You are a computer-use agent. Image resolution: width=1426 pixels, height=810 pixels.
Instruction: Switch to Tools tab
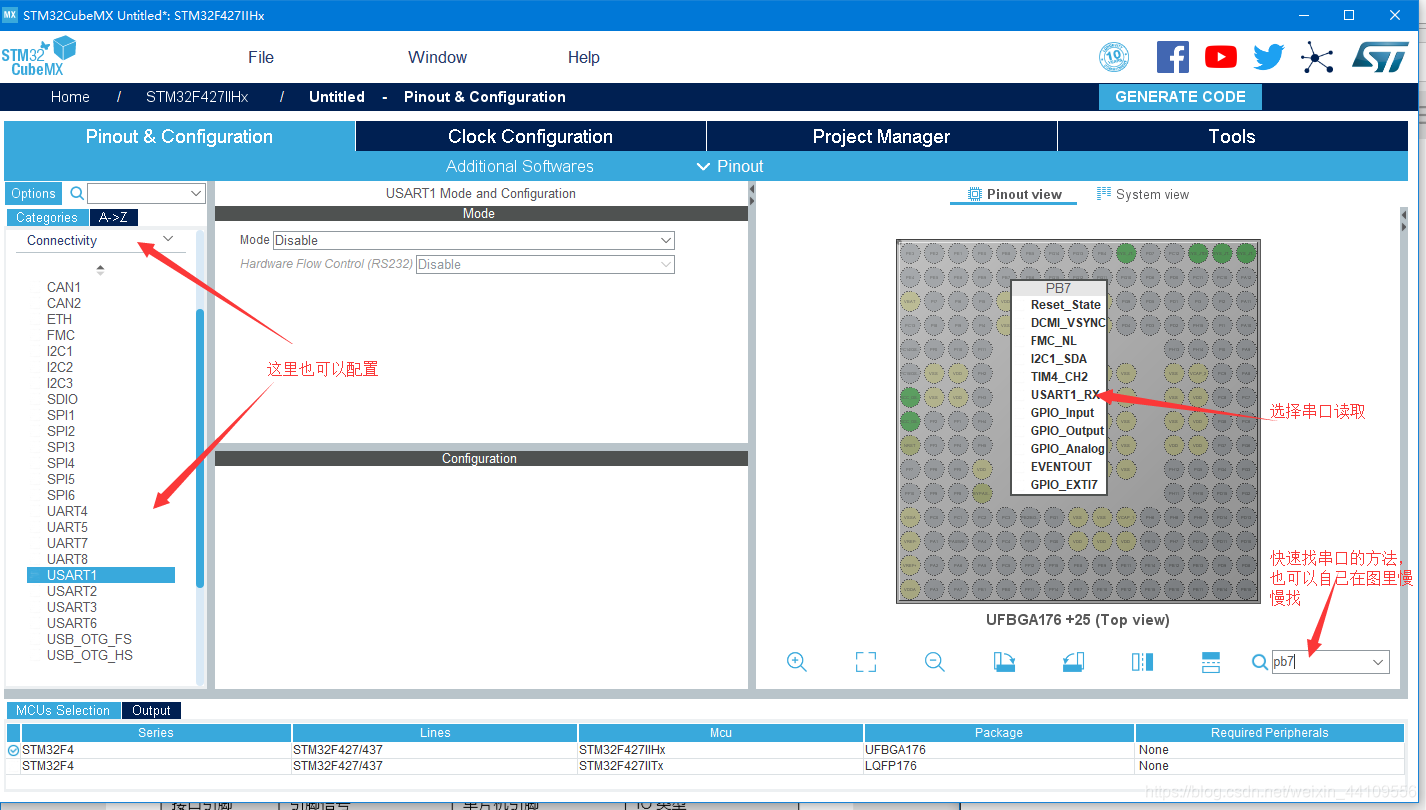pos(1232,136)
